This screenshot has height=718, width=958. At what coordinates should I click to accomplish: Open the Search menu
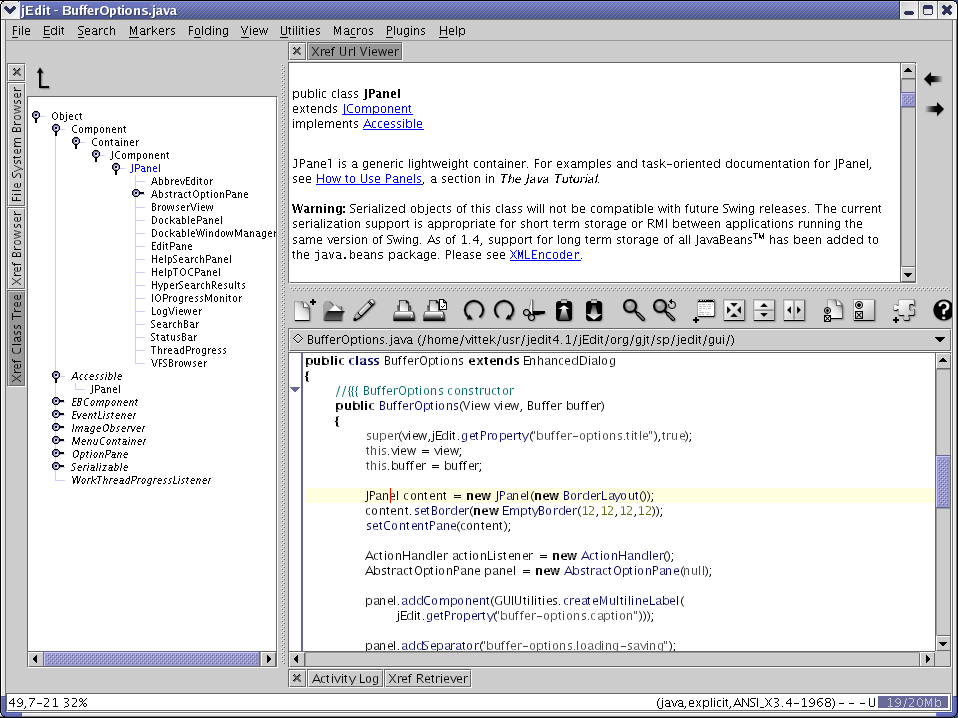96,31
